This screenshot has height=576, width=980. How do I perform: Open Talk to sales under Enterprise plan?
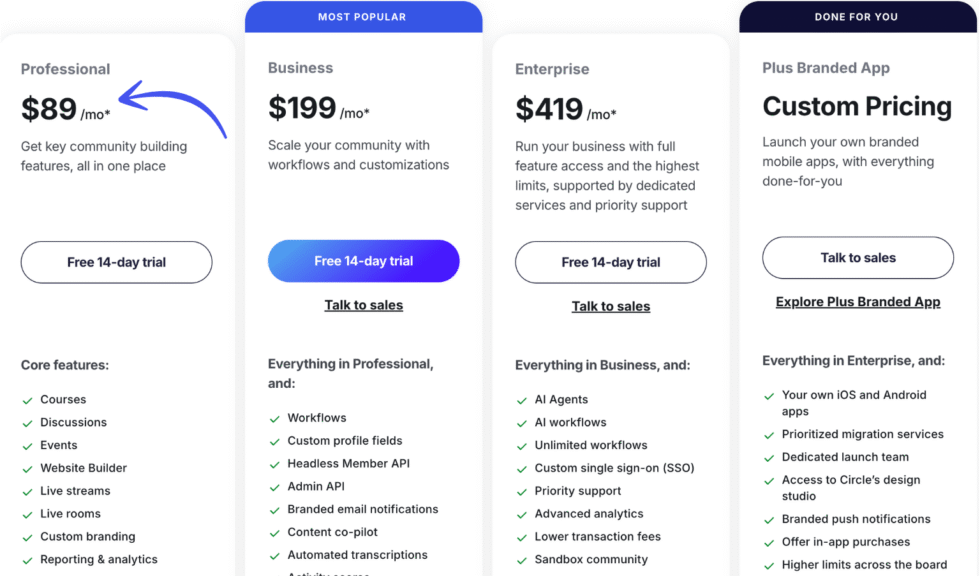(610, 306)
